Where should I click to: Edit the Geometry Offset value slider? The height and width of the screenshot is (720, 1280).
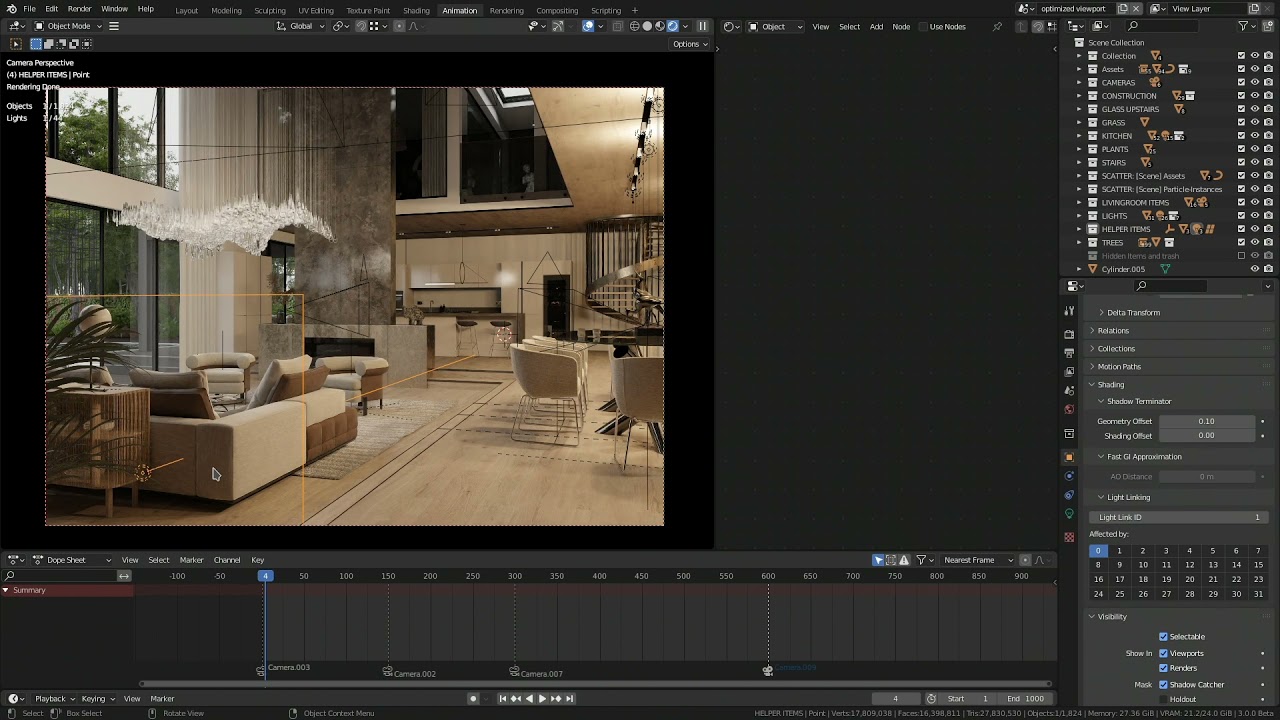(x=1207, y=421)
